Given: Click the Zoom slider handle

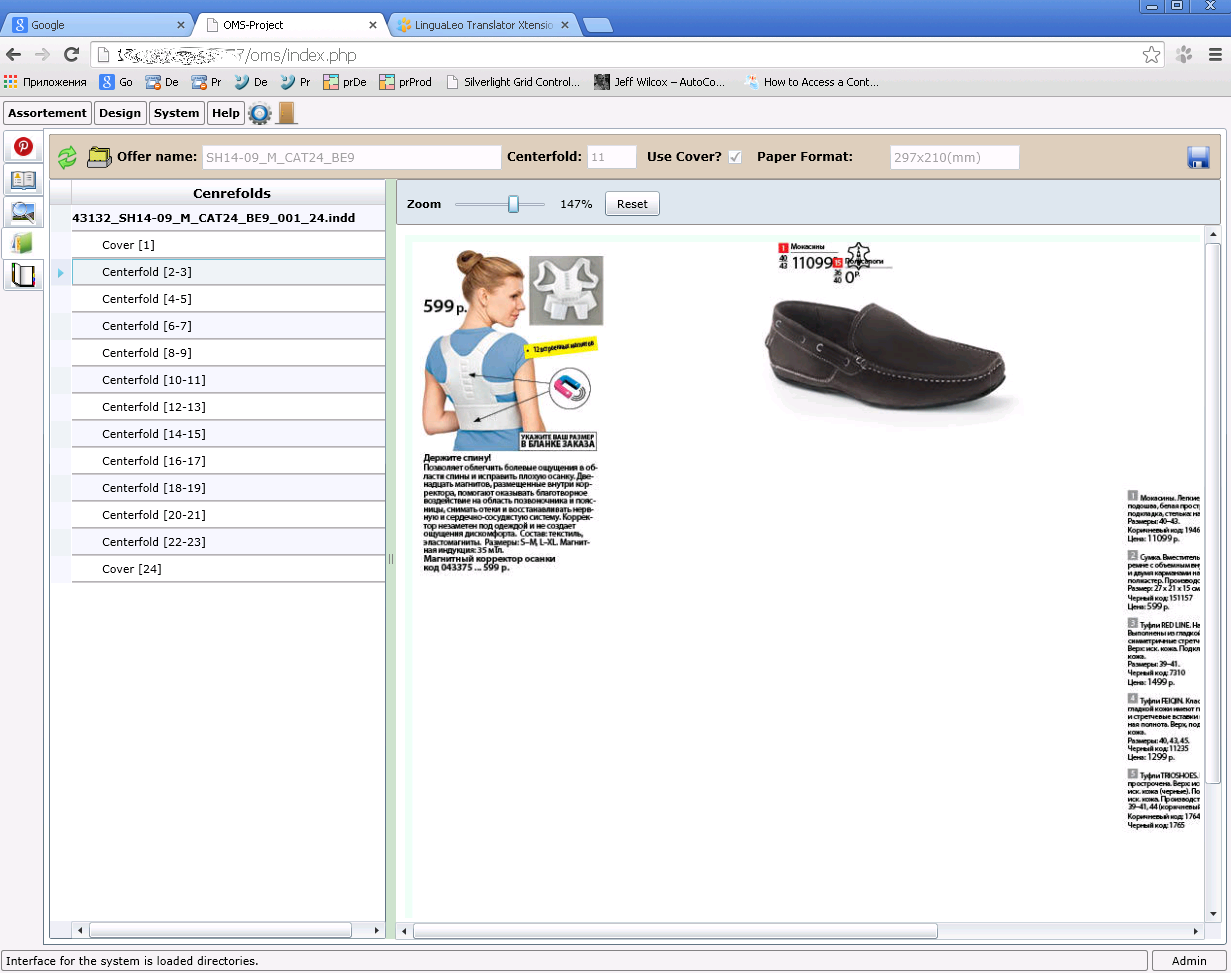Looking at the screenshot, I should (x=513, y=204).
